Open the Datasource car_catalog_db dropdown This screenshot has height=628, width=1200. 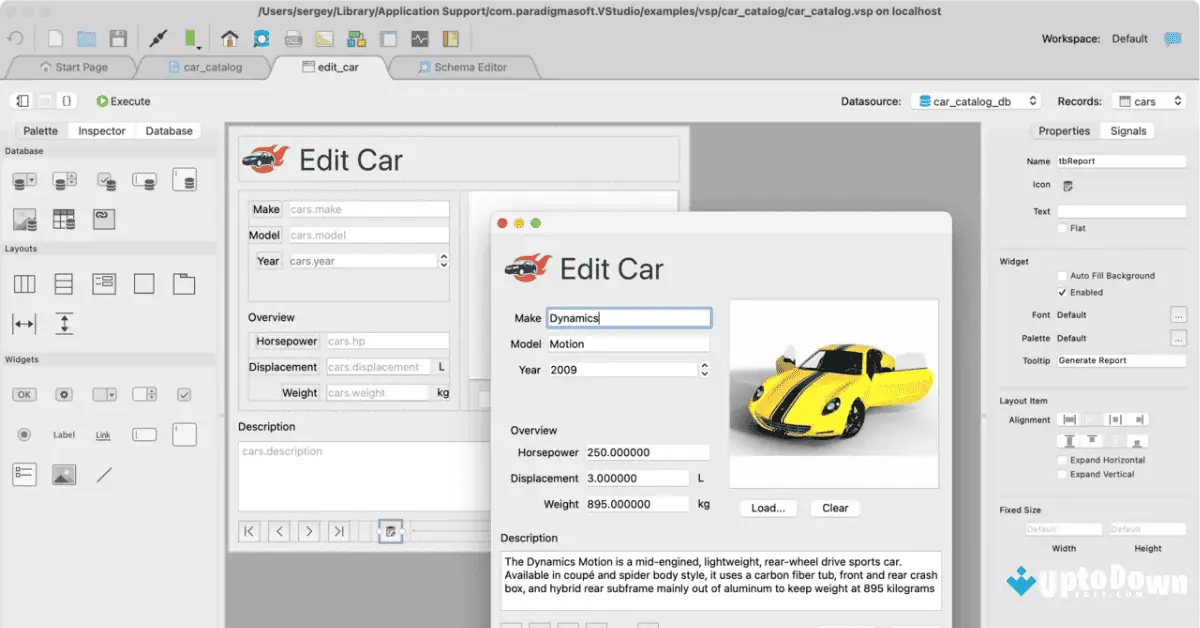[x=975, y=101]
